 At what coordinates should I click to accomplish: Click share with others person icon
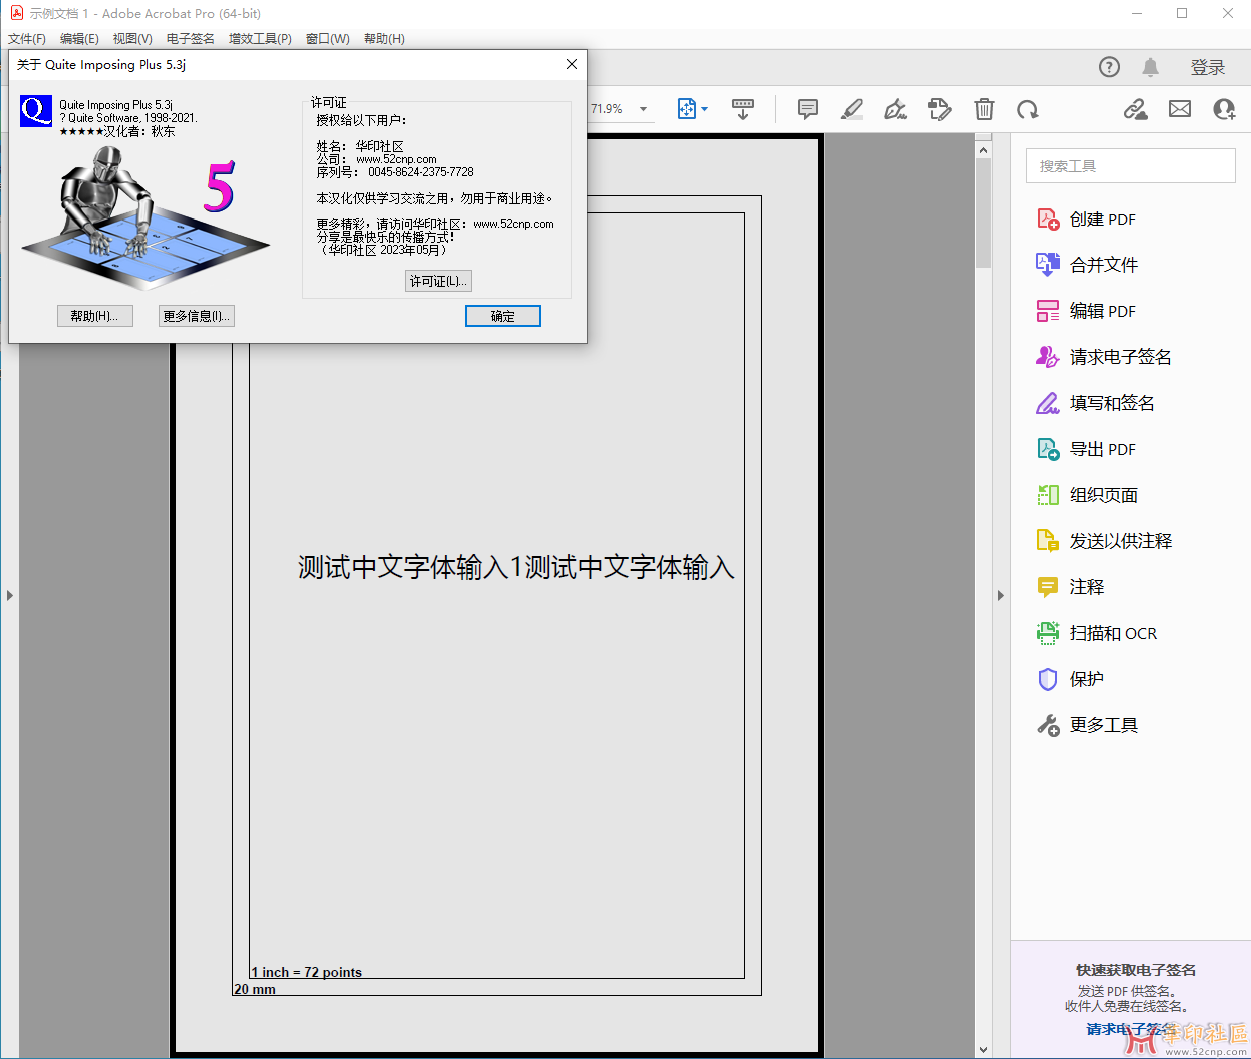tap(1224, 109)
